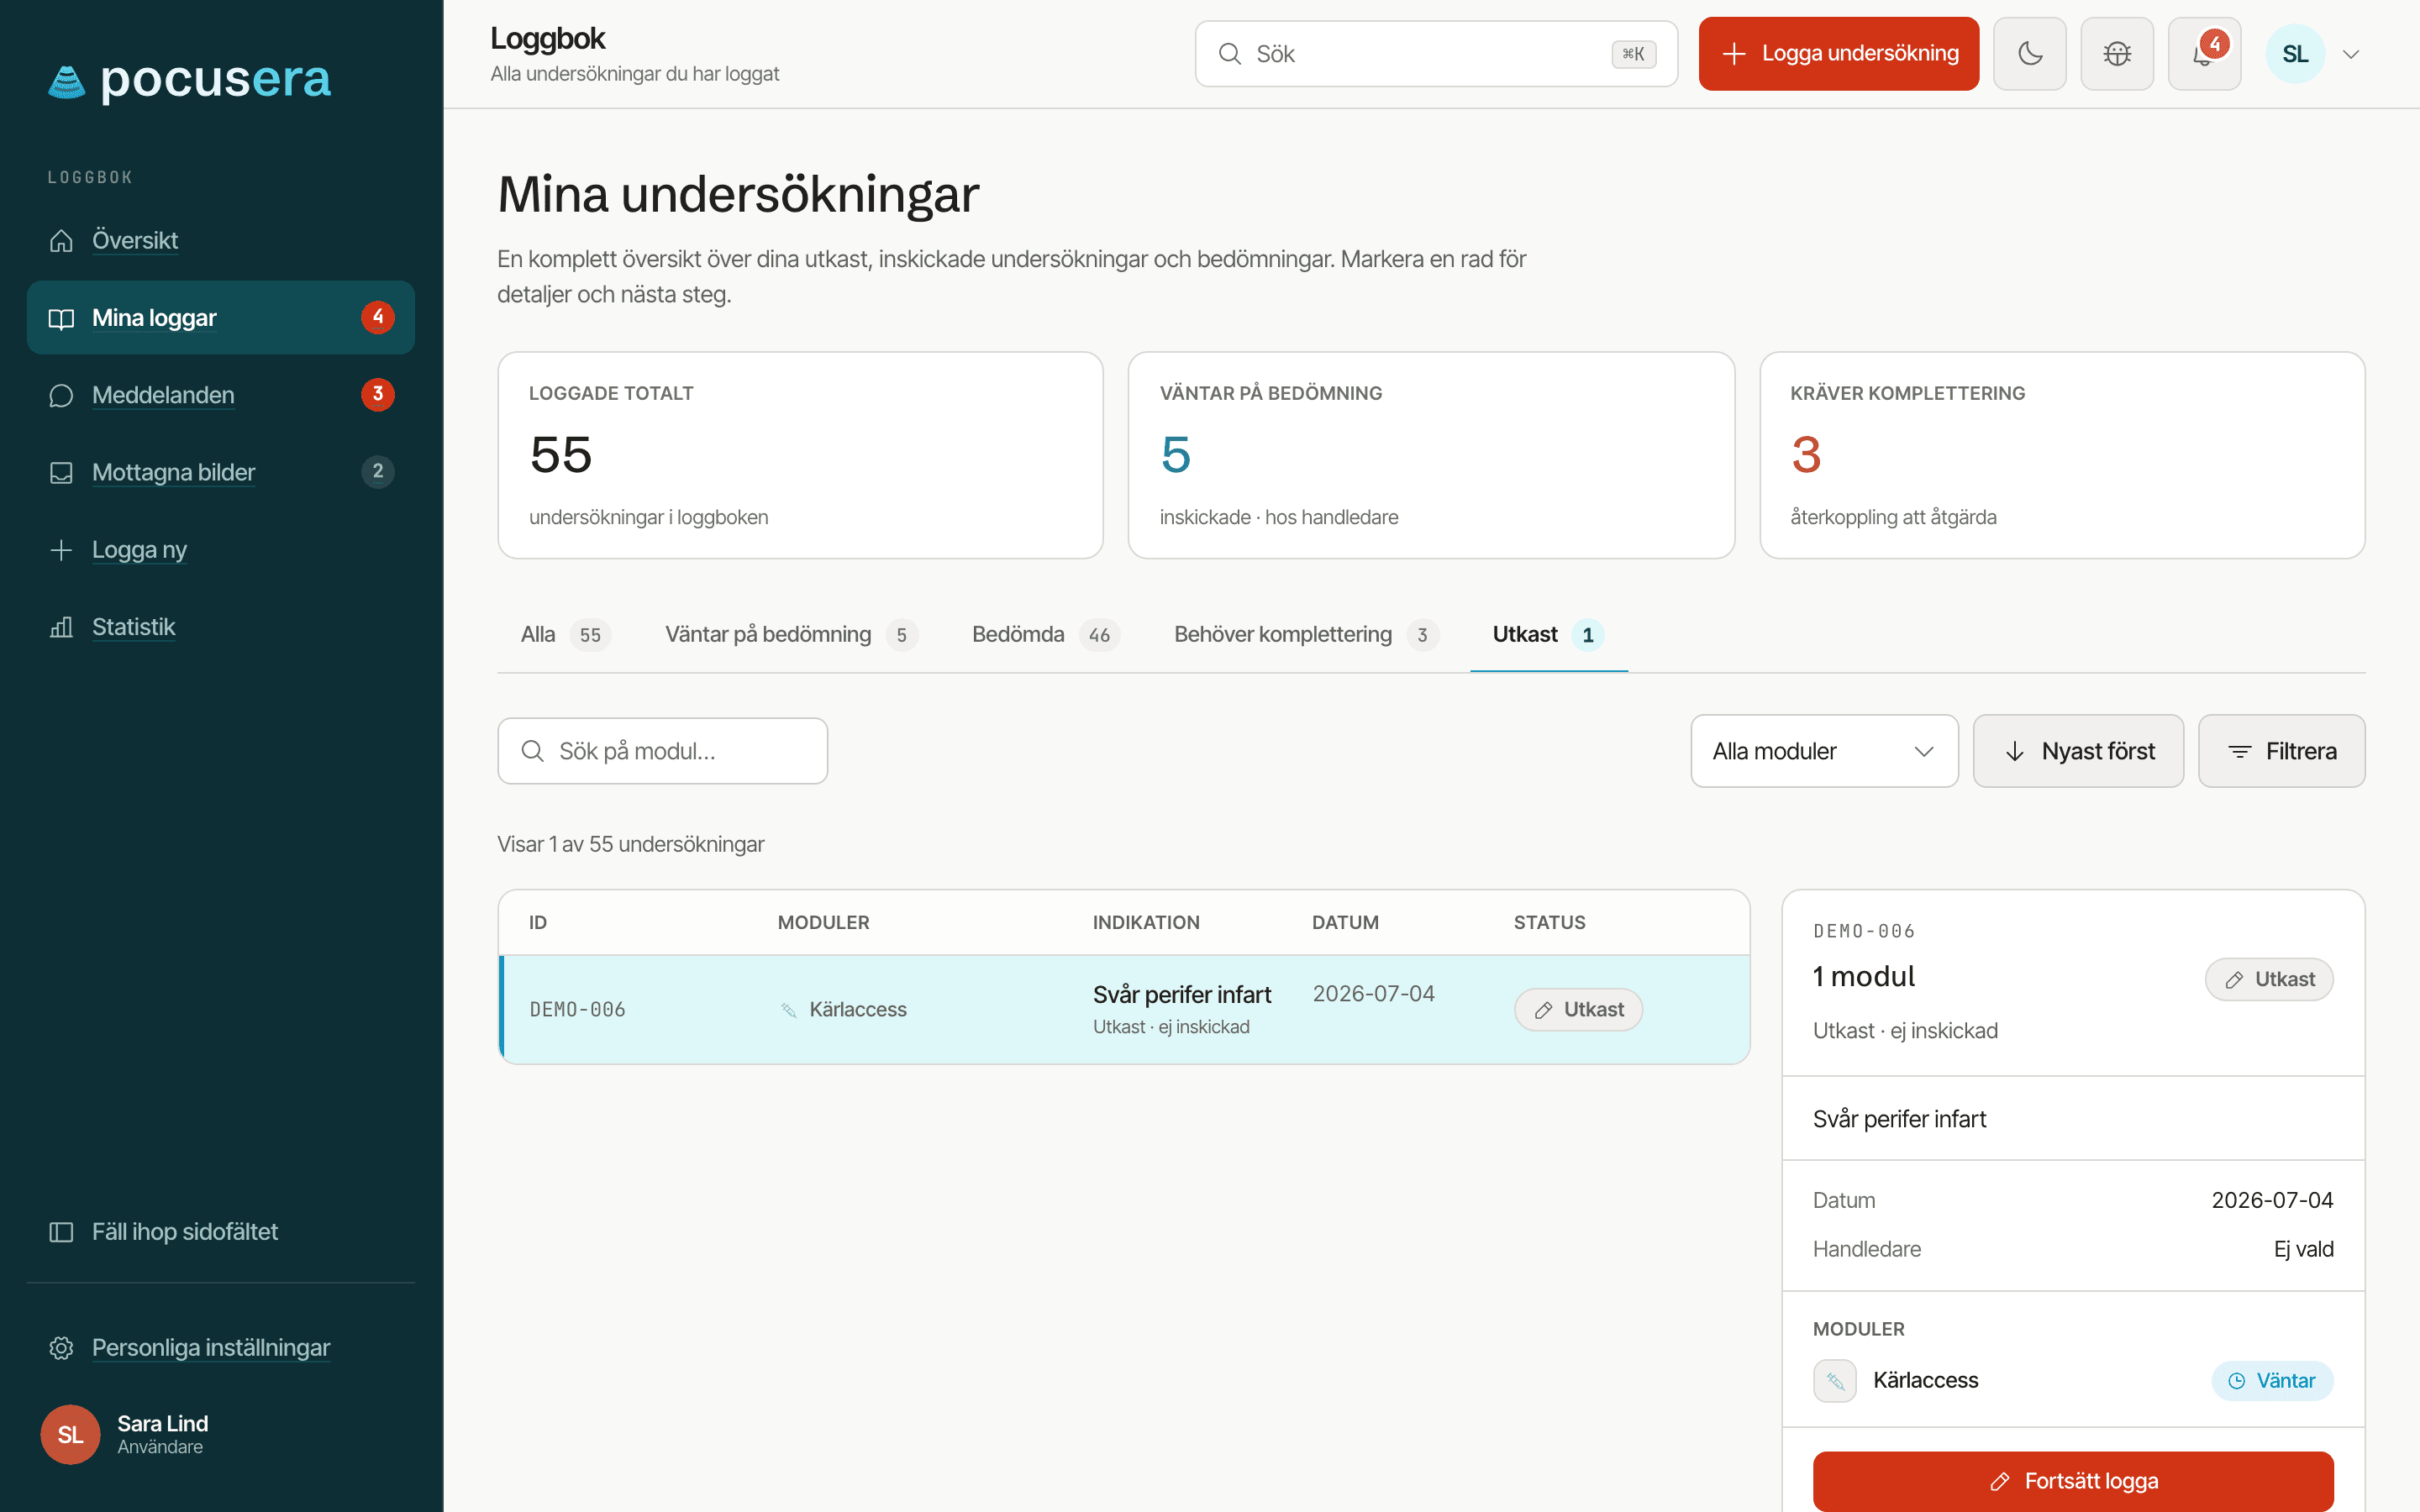The width and height of the screenshot is (2420, 1512).
Task: Click Utkast badge in detail panel
Action: [2268, 979]
